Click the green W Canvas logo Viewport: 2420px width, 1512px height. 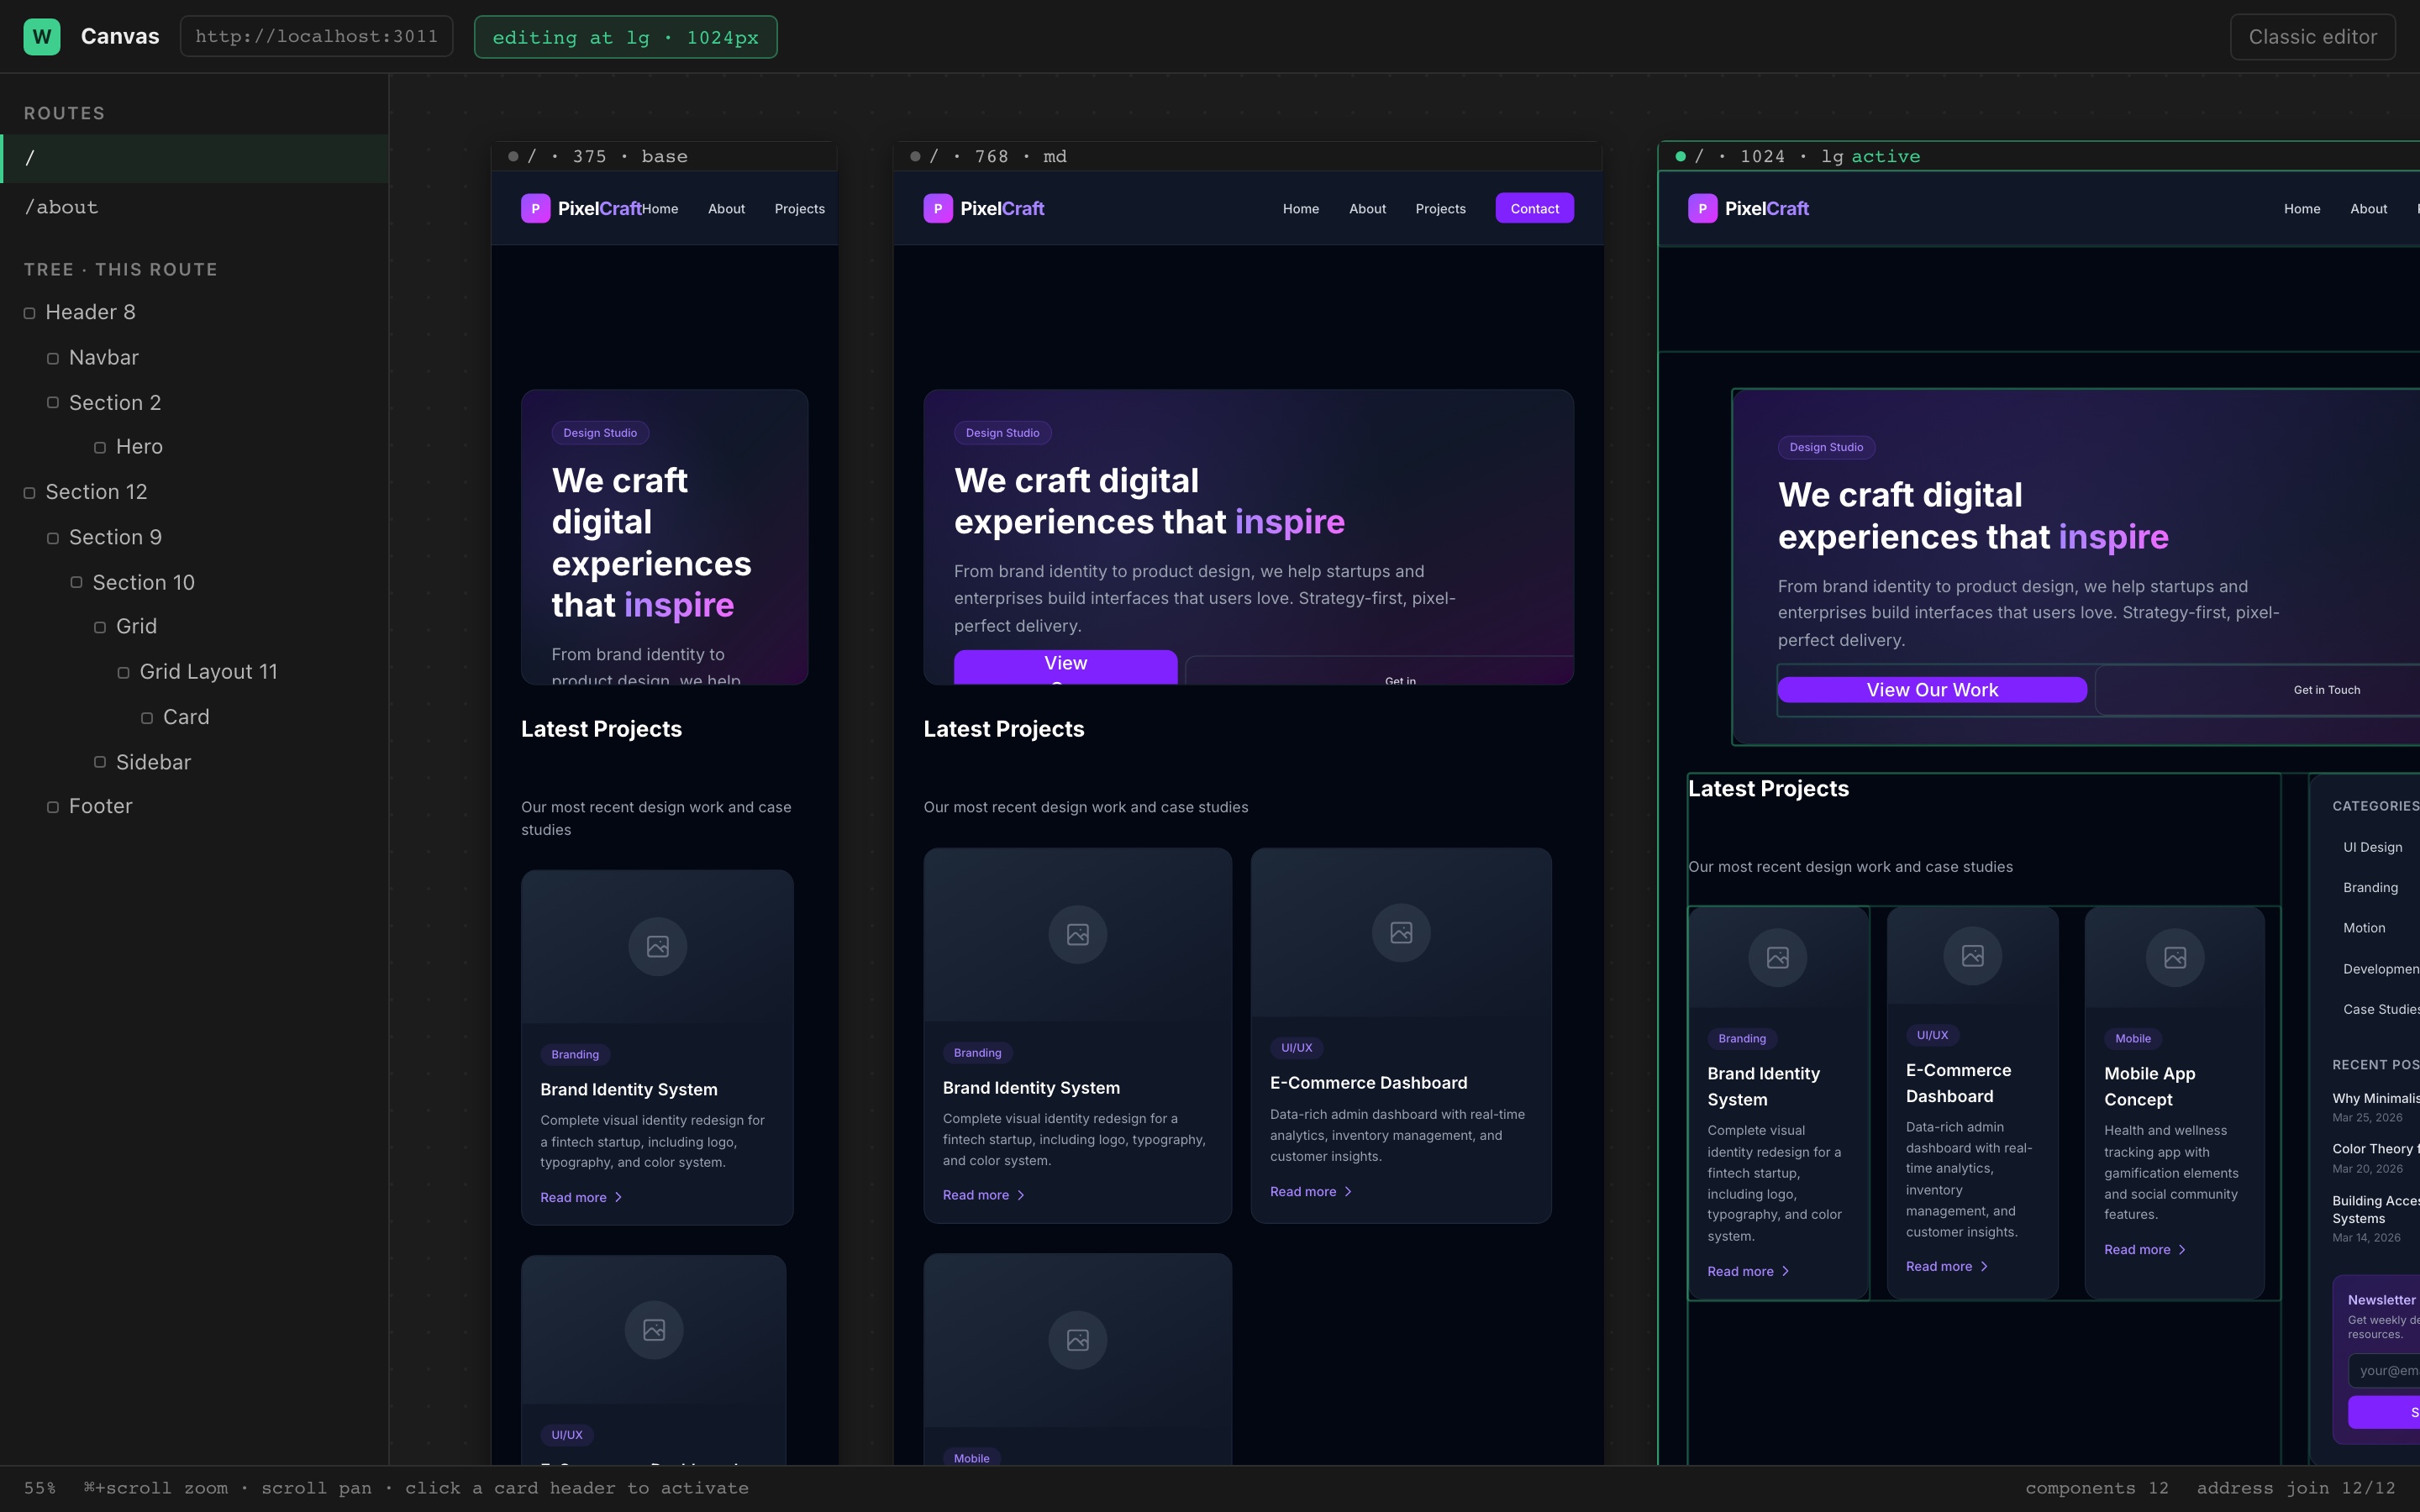[x=41, y=37]
